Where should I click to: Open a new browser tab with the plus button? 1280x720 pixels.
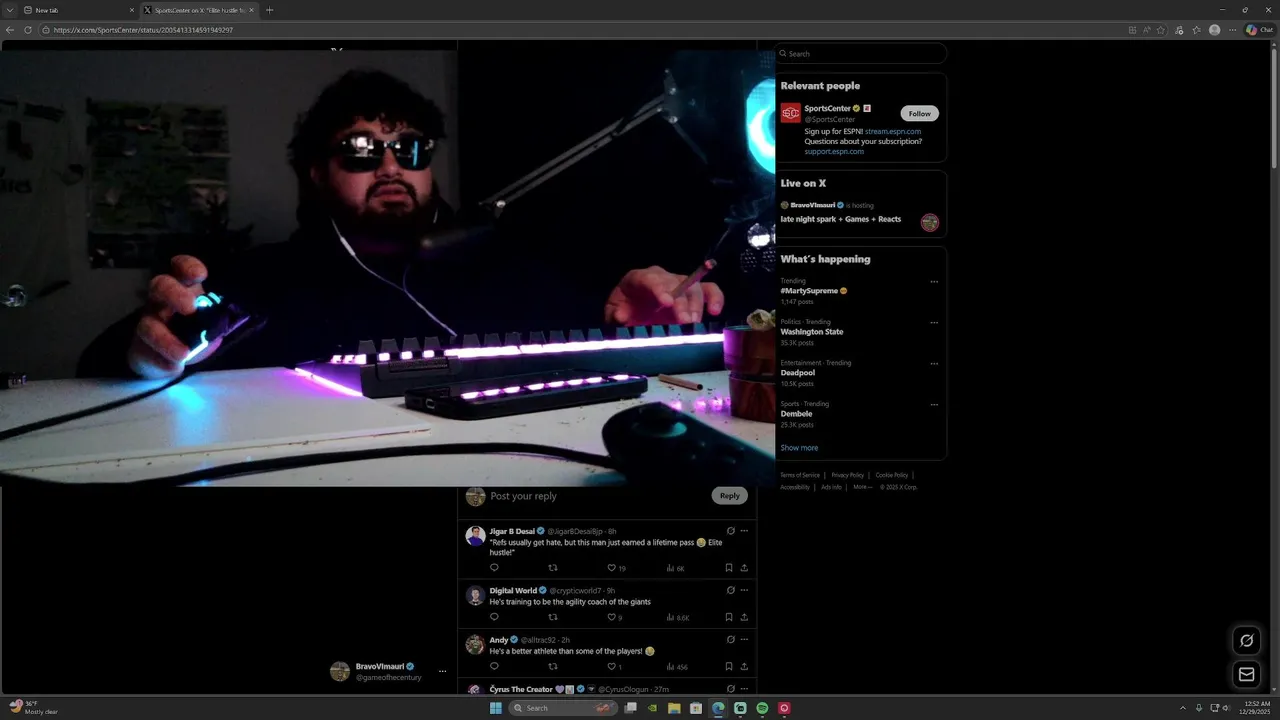click(x=270, y=10)
